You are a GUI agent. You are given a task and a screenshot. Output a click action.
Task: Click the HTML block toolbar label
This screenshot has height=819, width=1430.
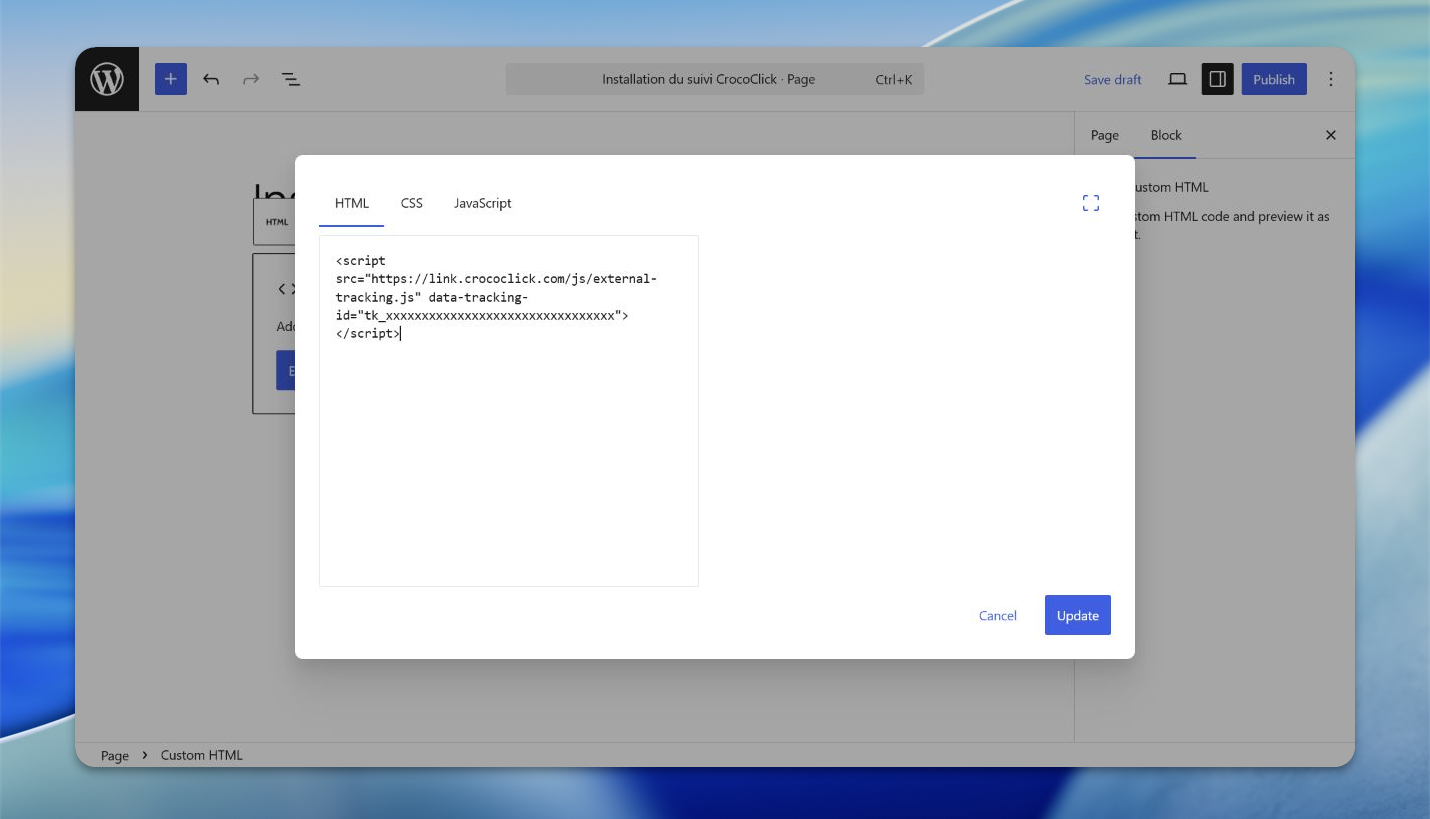pos(277,222)
